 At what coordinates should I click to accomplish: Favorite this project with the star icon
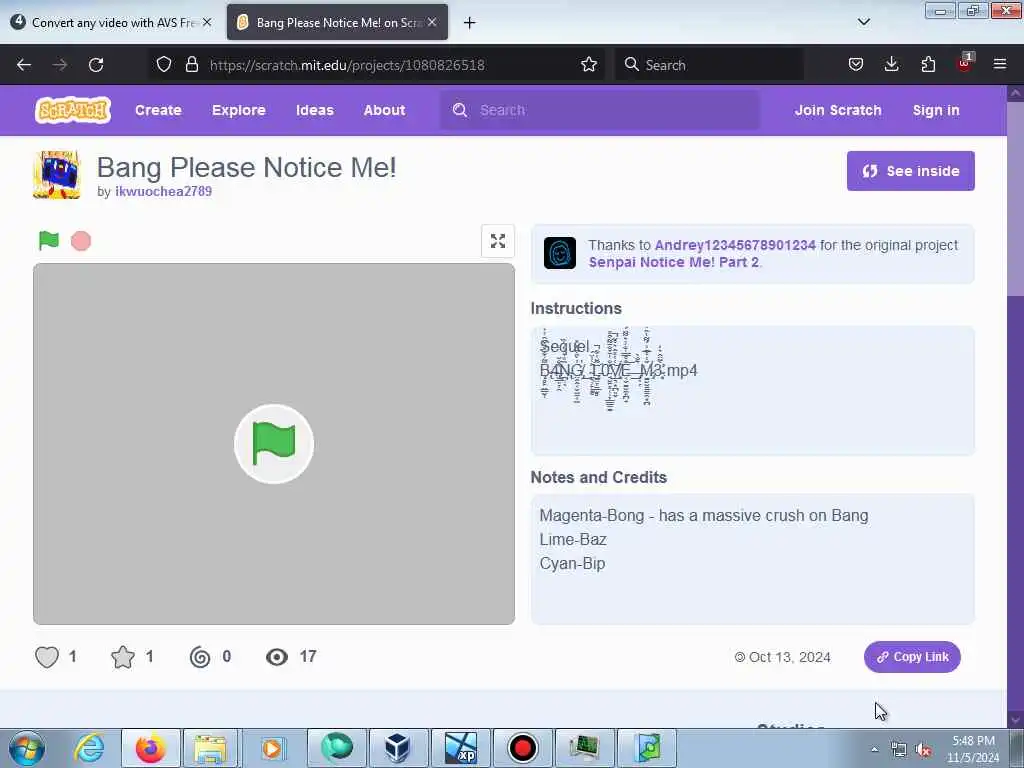click(123, 656)
